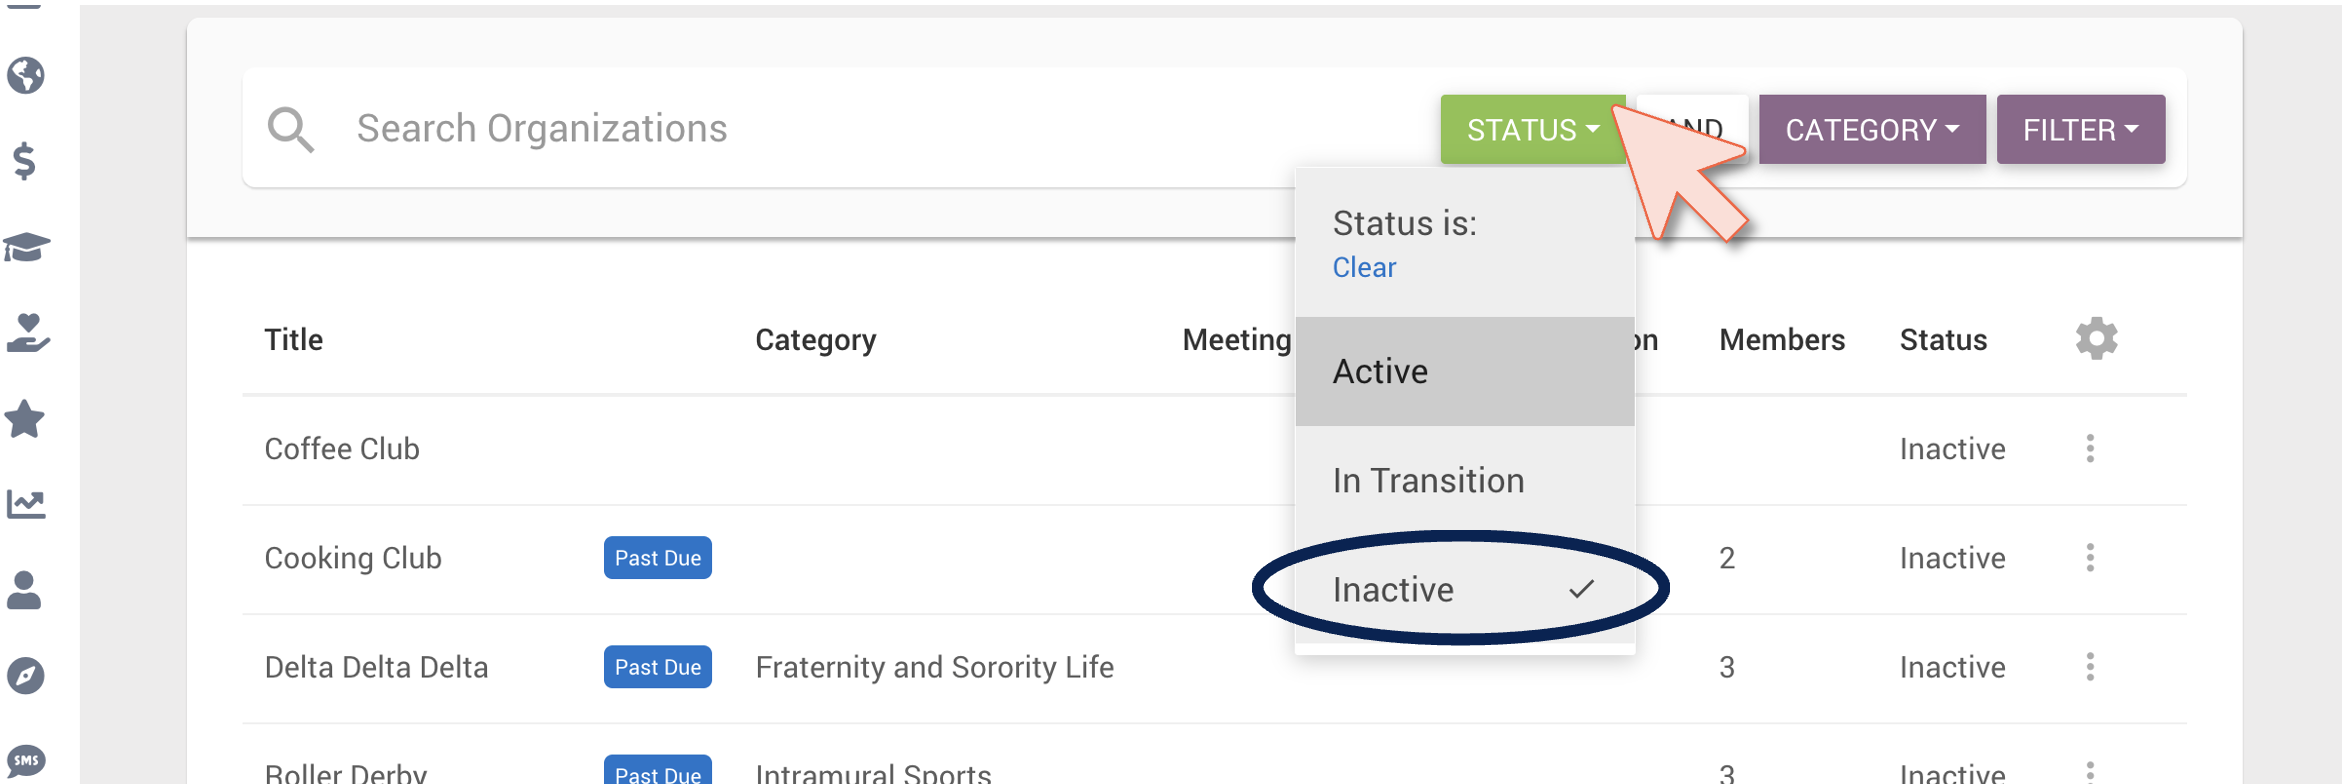Select the In Transition status option
Viewport: 2342px width, 784px height.
click(x=1464, y=481)
